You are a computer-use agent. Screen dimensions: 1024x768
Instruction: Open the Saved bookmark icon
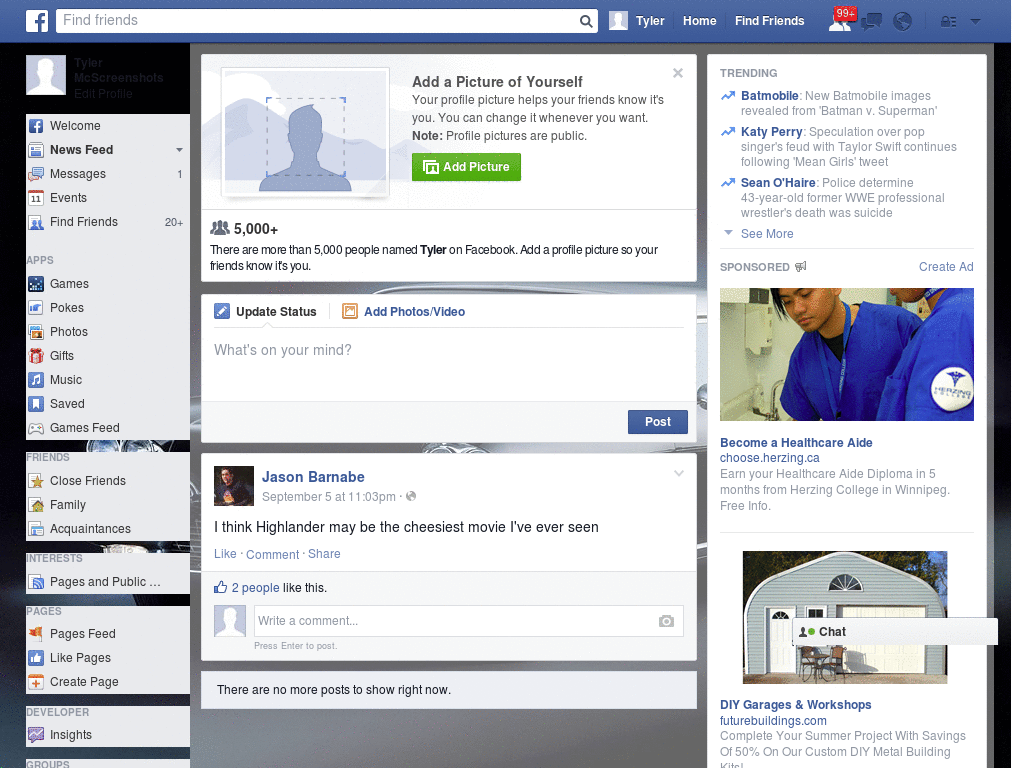36,404
